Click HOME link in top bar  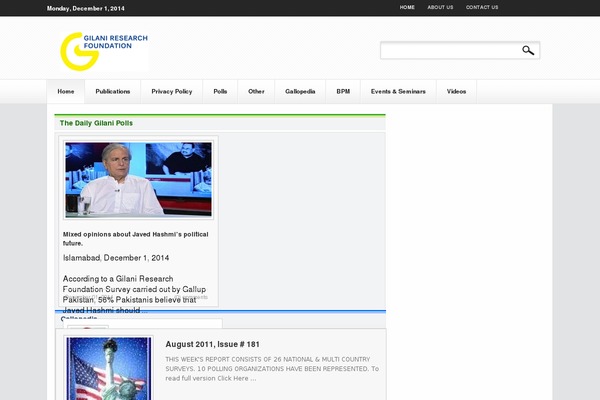(407, 7)
